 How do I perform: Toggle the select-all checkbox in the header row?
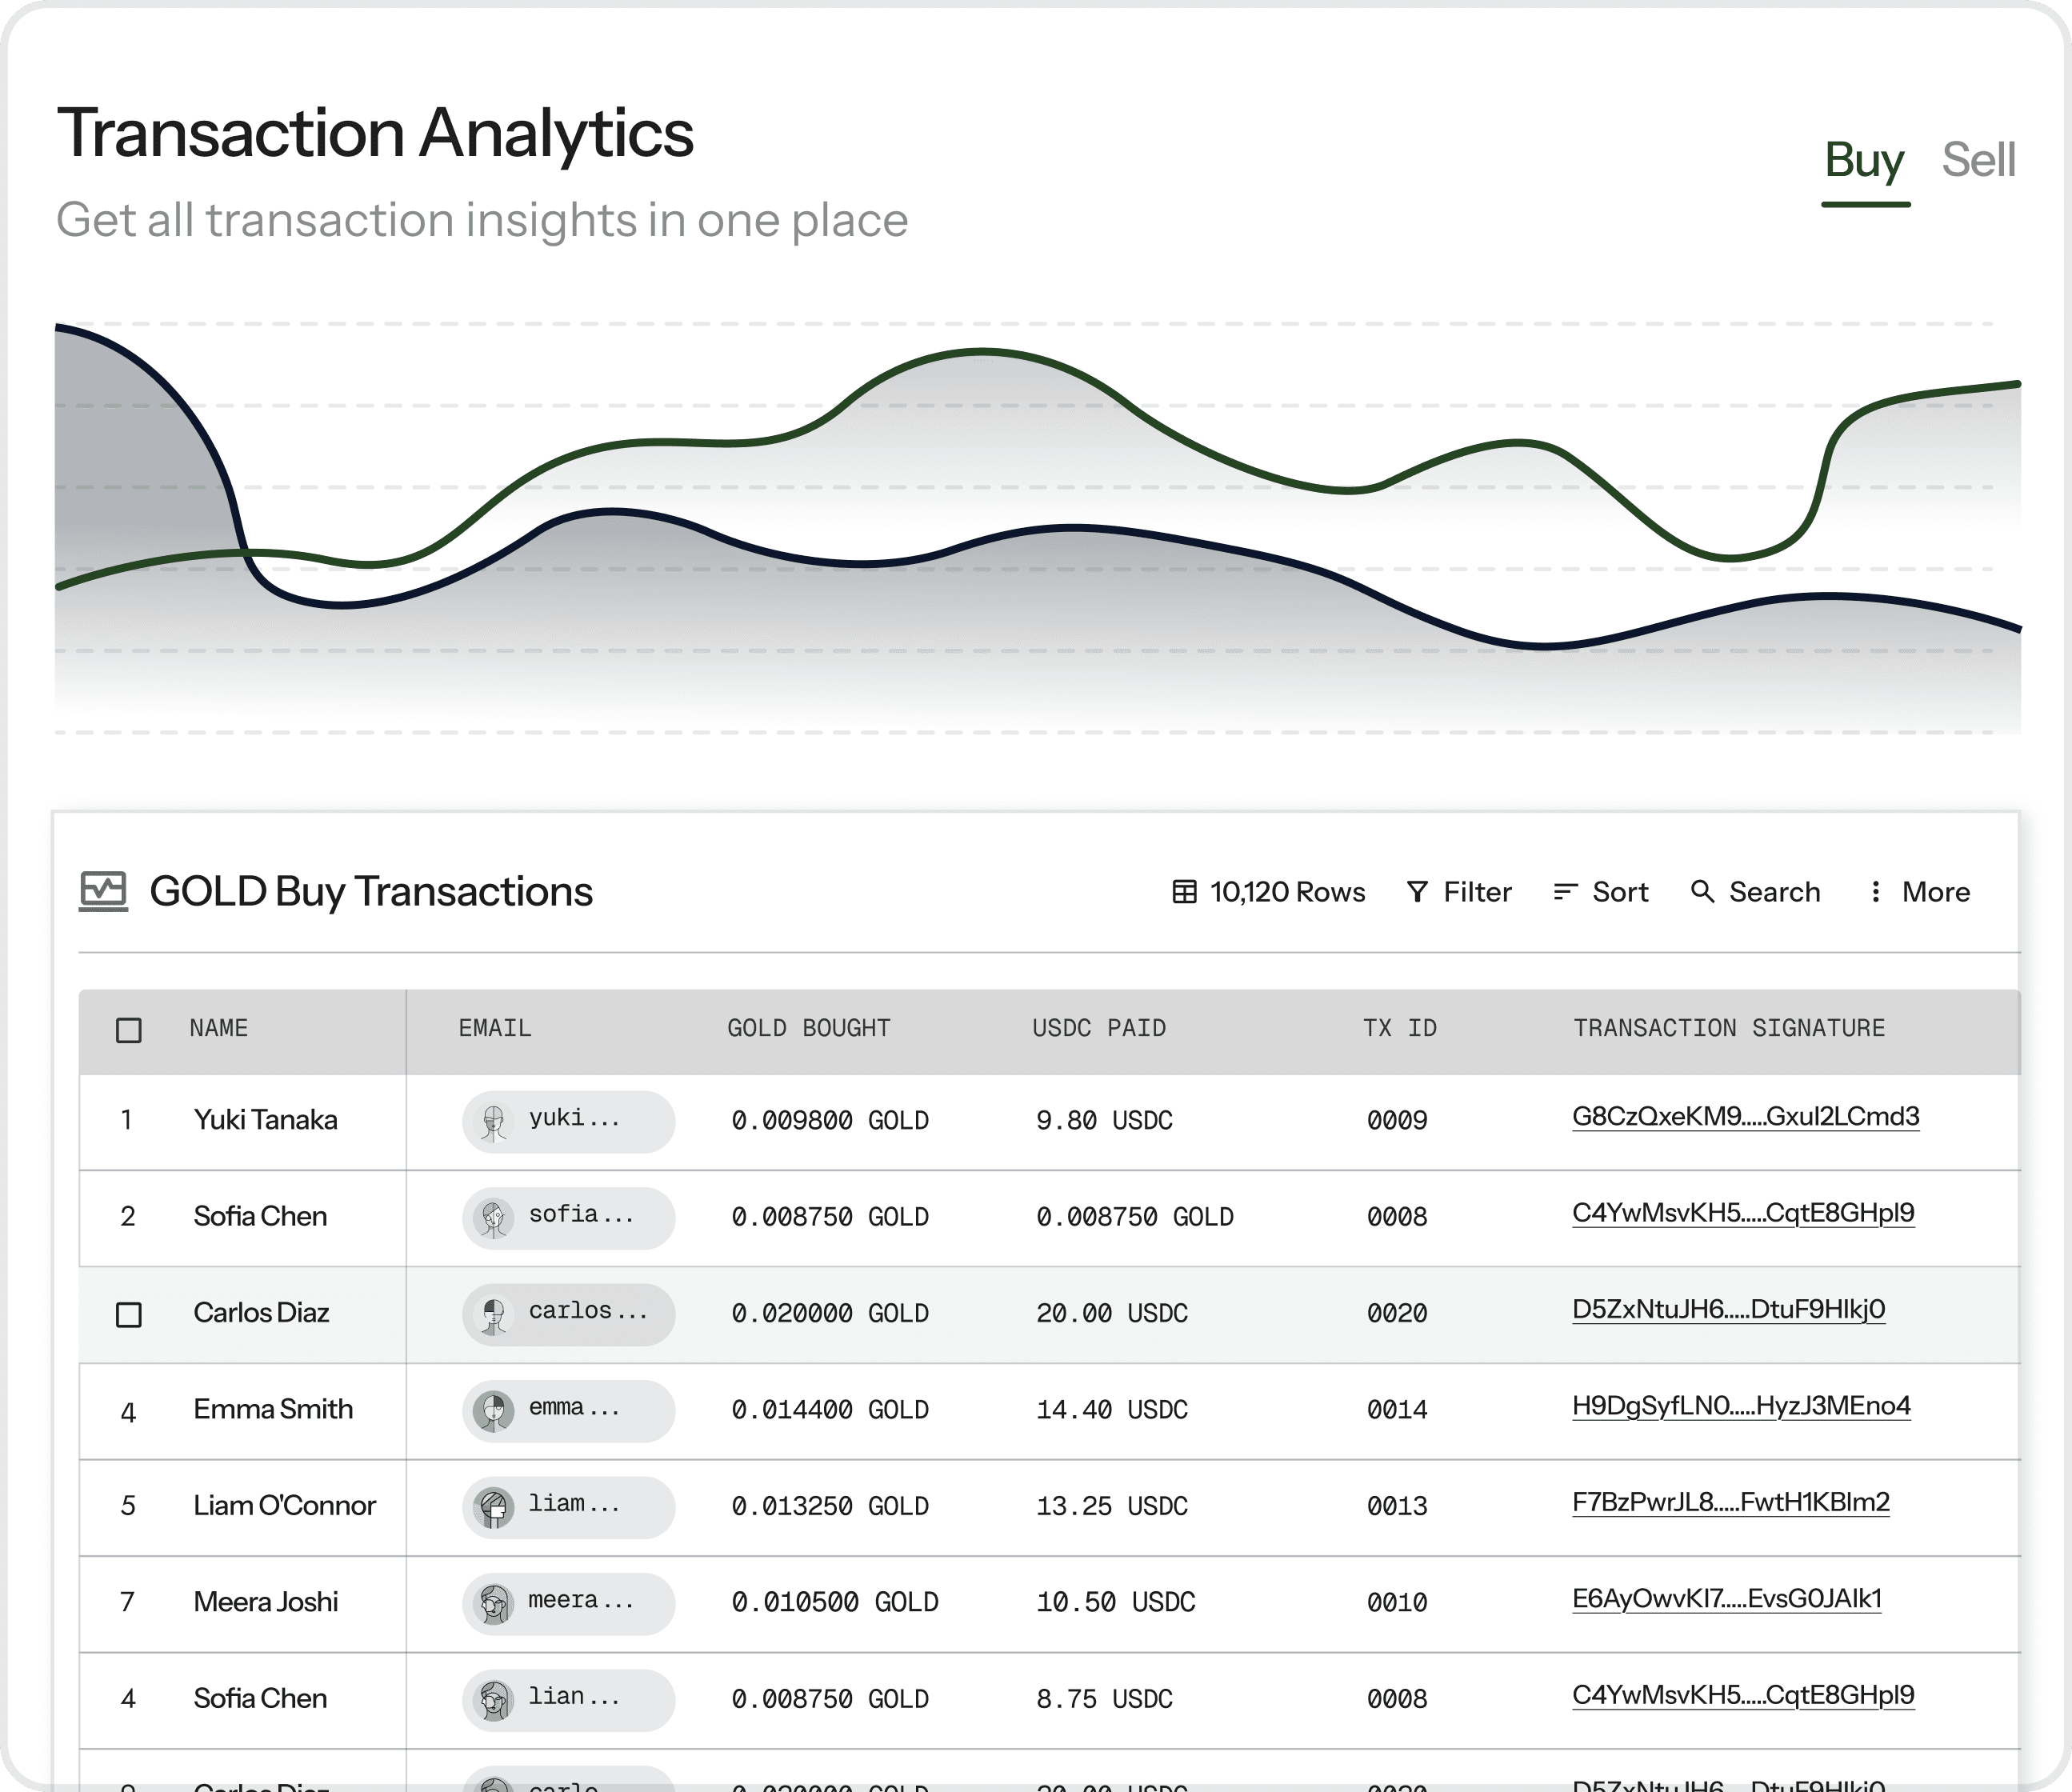[129, 1030]
